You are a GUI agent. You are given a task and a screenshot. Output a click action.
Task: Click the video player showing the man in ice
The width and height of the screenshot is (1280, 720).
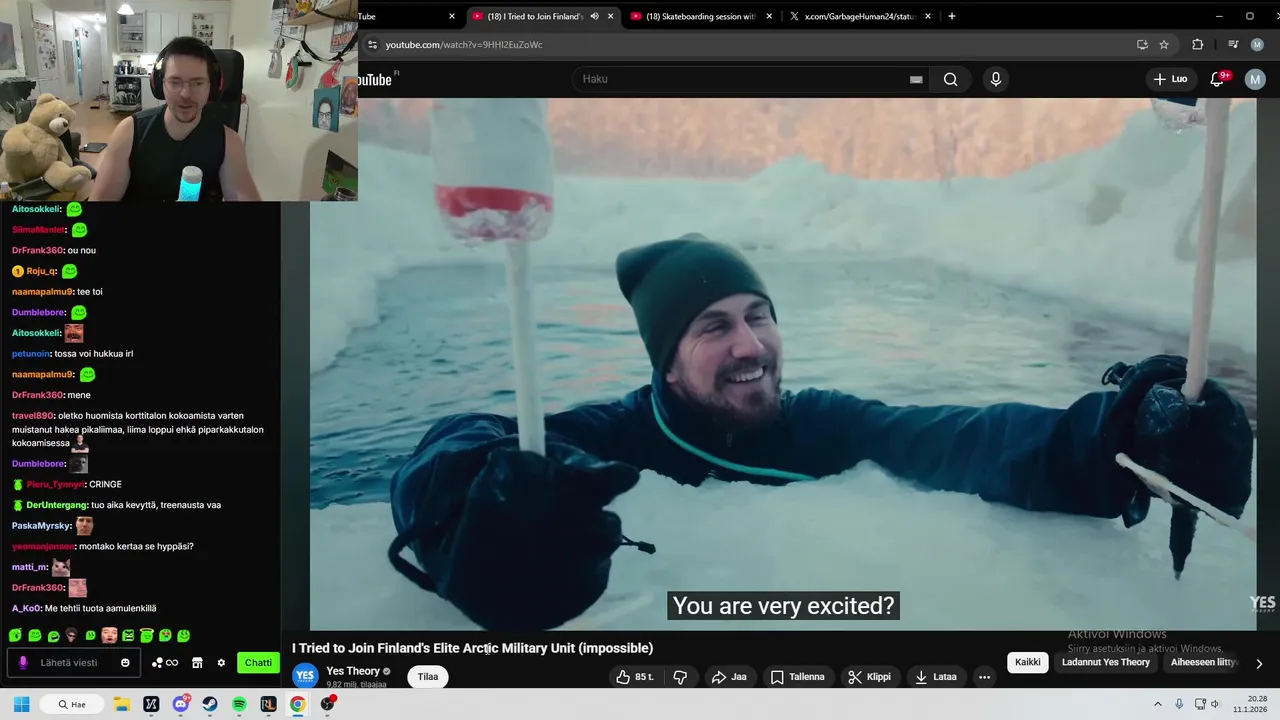coord(783,364)
